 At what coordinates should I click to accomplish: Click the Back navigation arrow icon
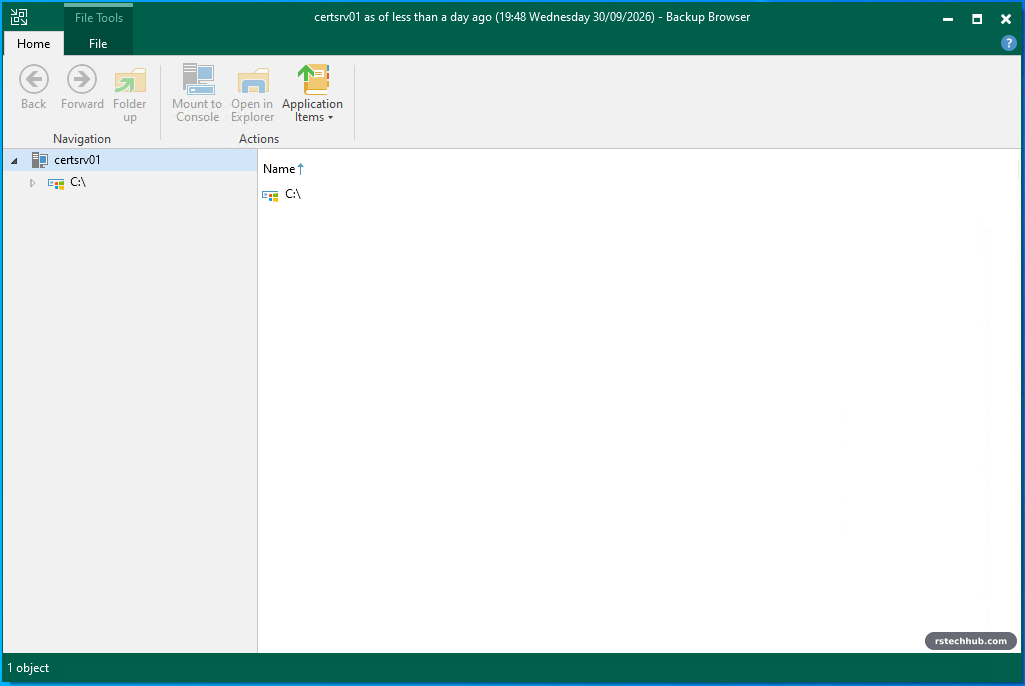pos(33,79)
